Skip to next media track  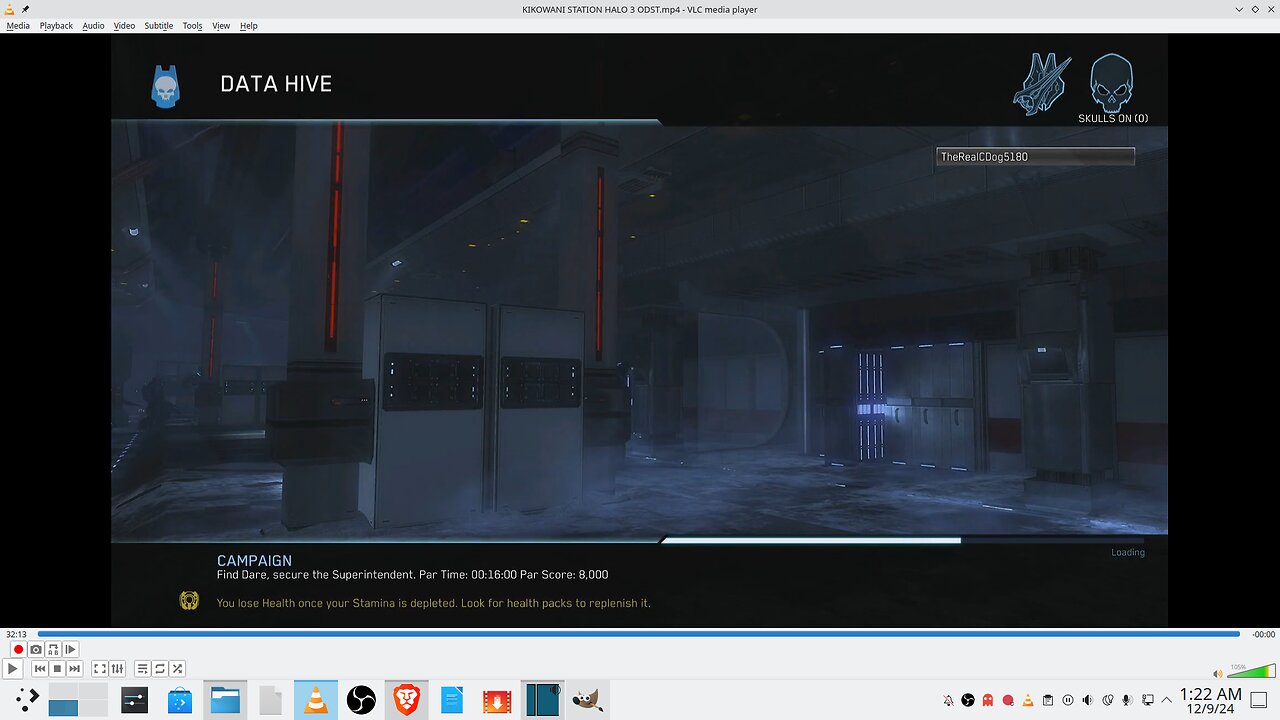coord(74,668)
